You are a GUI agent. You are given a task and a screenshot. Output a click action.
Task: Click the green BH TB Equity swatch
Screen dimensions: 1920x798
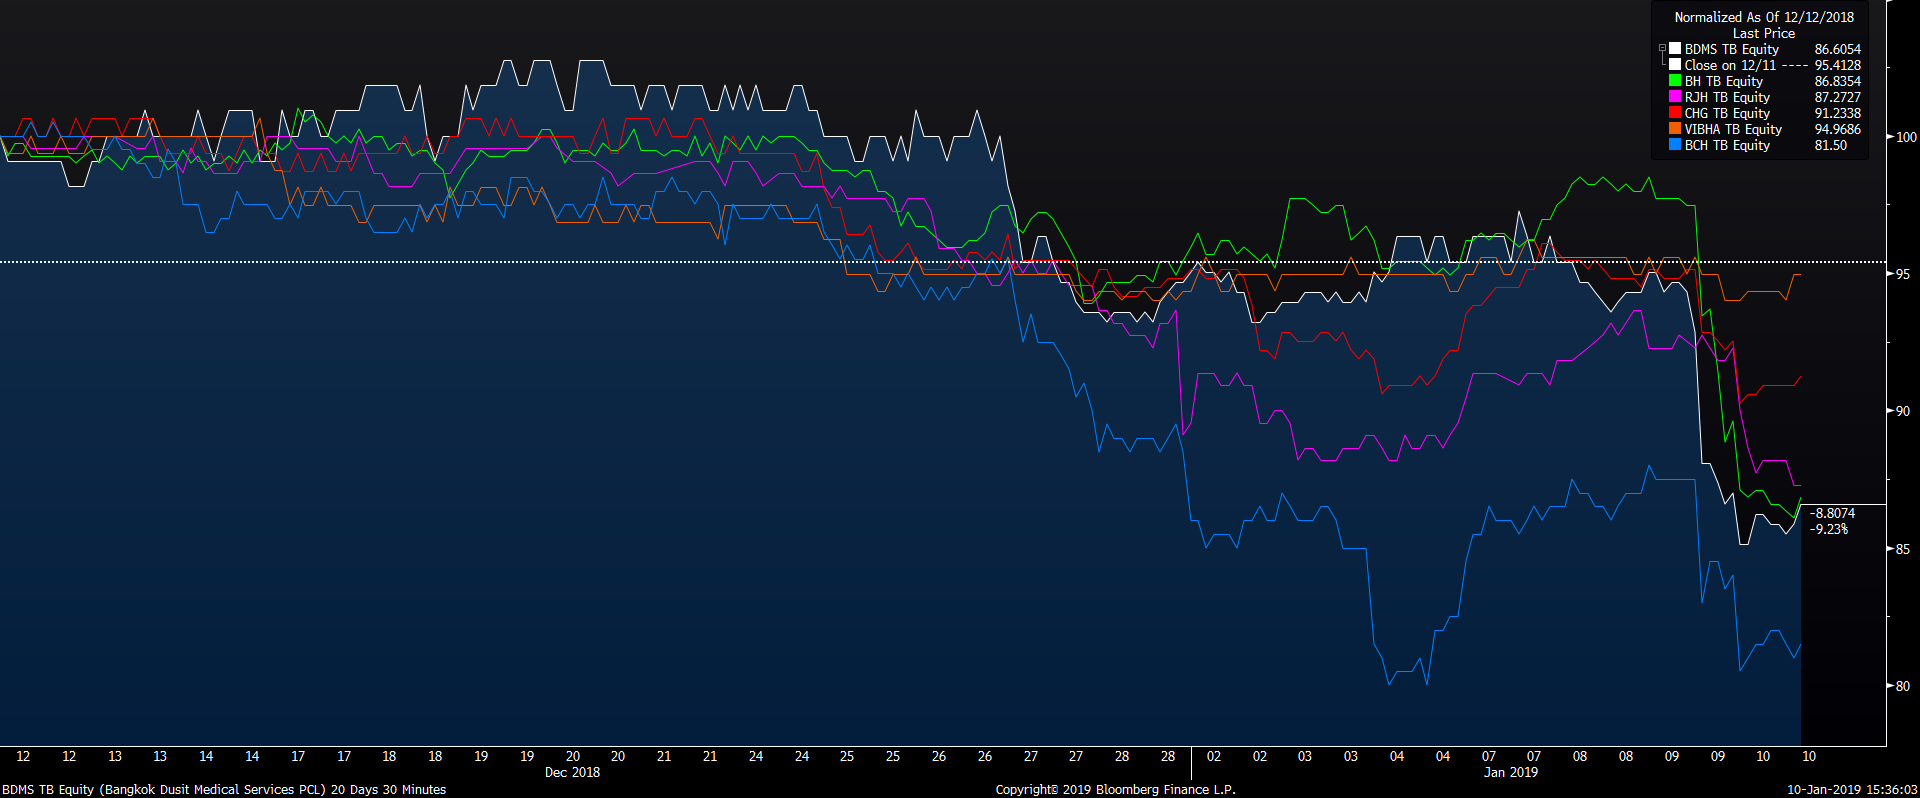pyautogui.click(x=1675, y=81)
